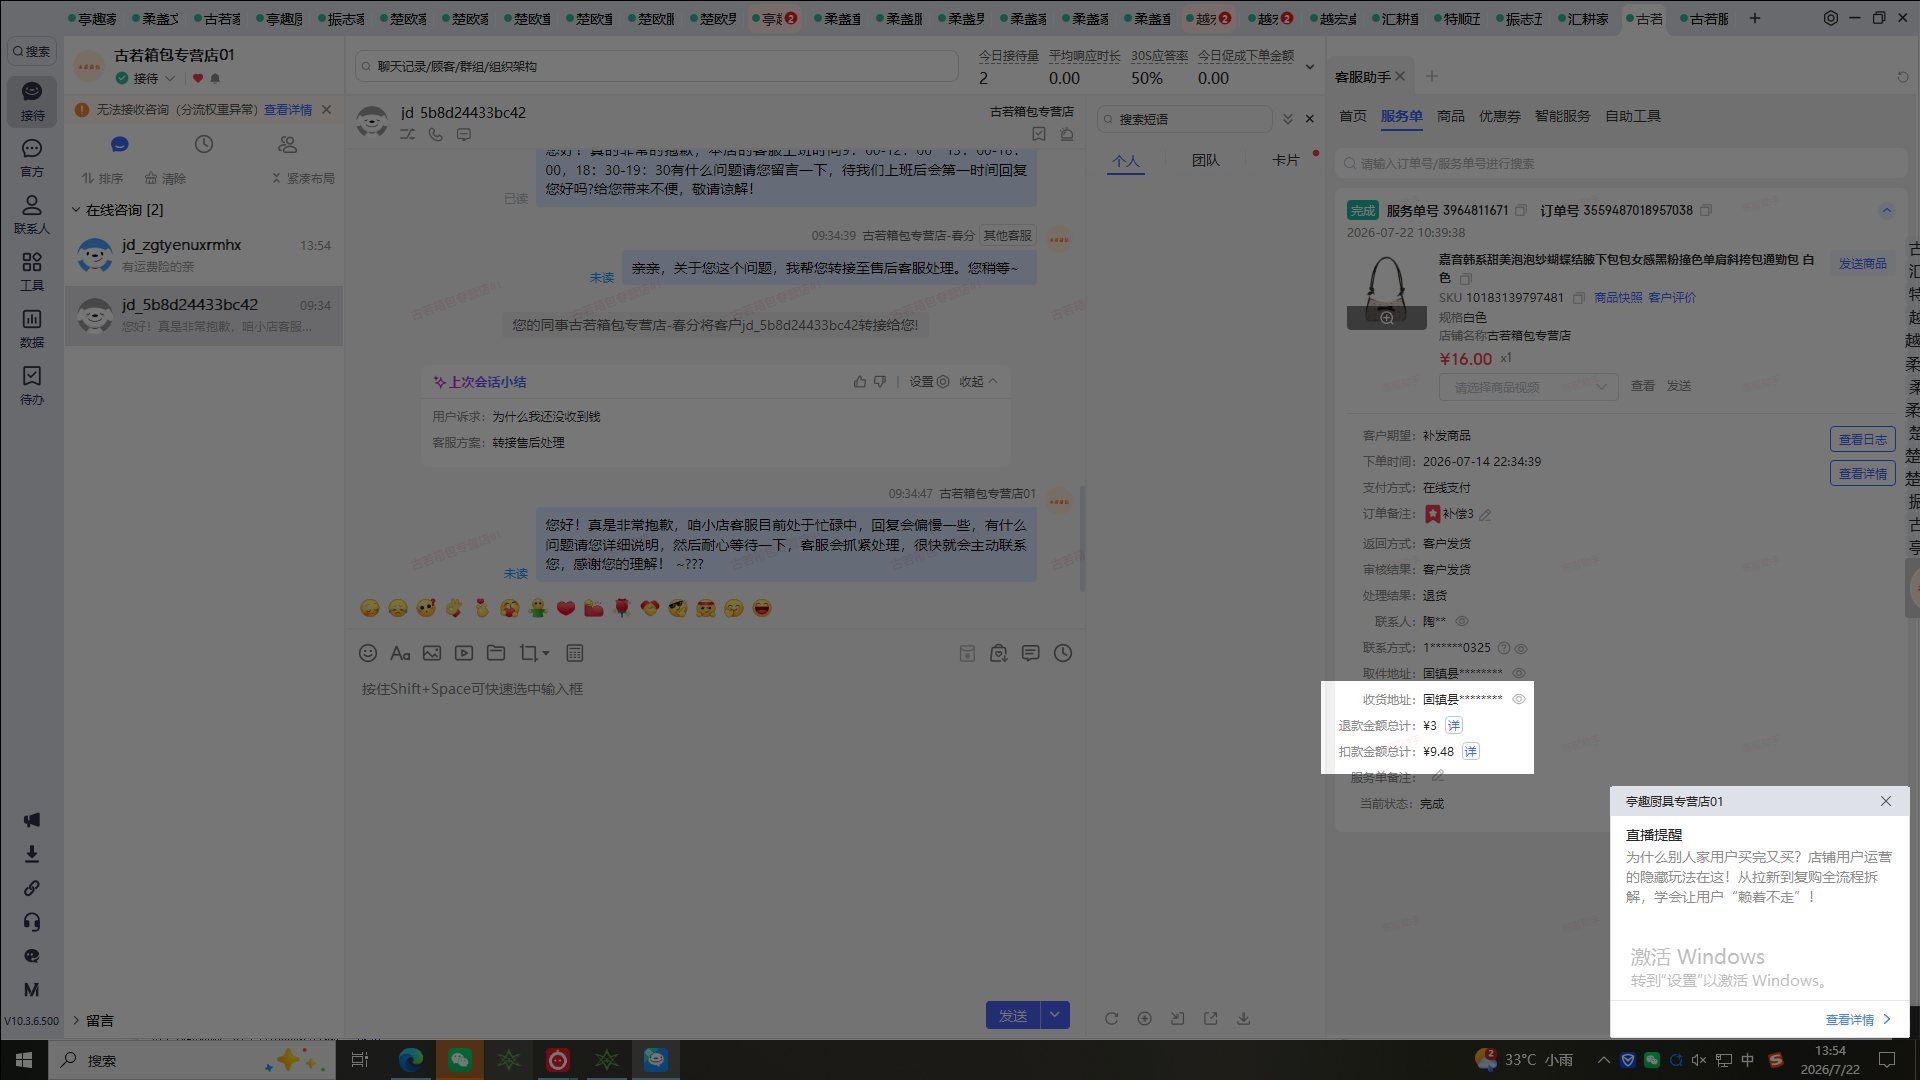Screen dimensions: 1920x1080
Task: Click the folder file icon in chat toolbar
Action: [496, 653]
